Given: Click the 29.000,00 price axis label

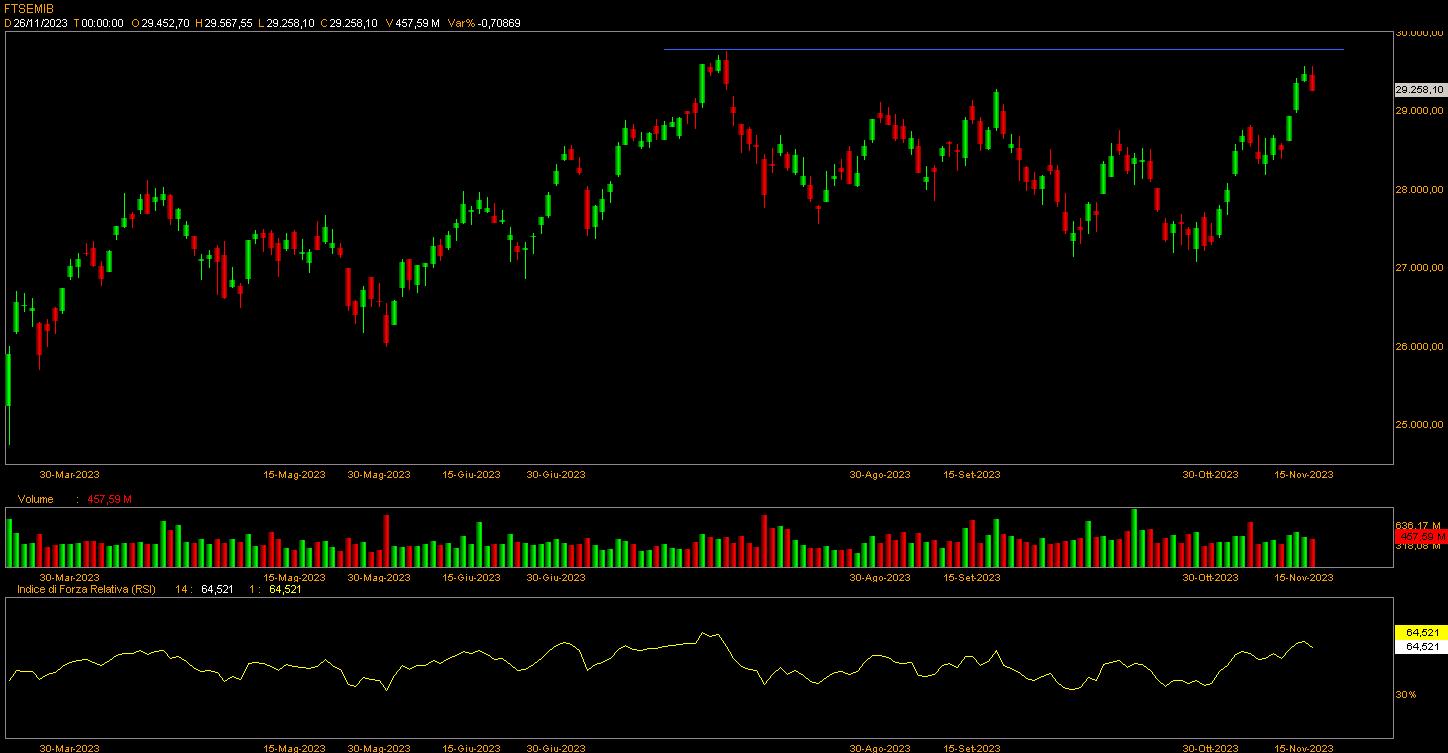Looking at the screenshot, I should pyautogui.click(x=1419, y=111).
